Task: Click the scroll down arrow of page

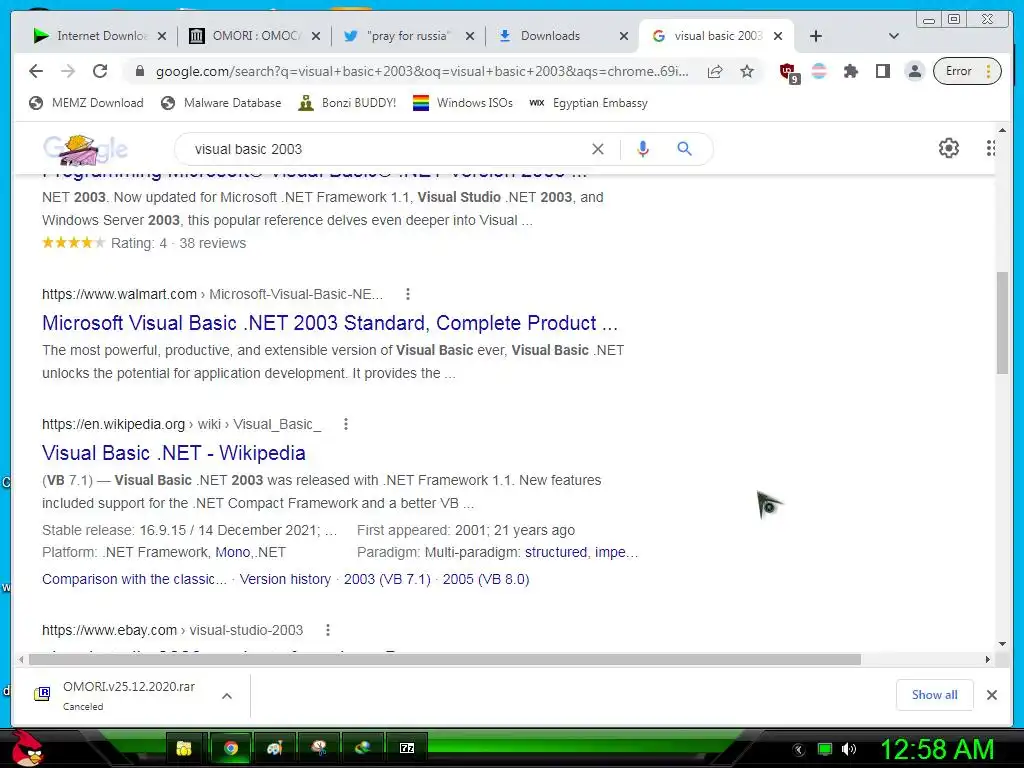Action: pos(1002,644)
